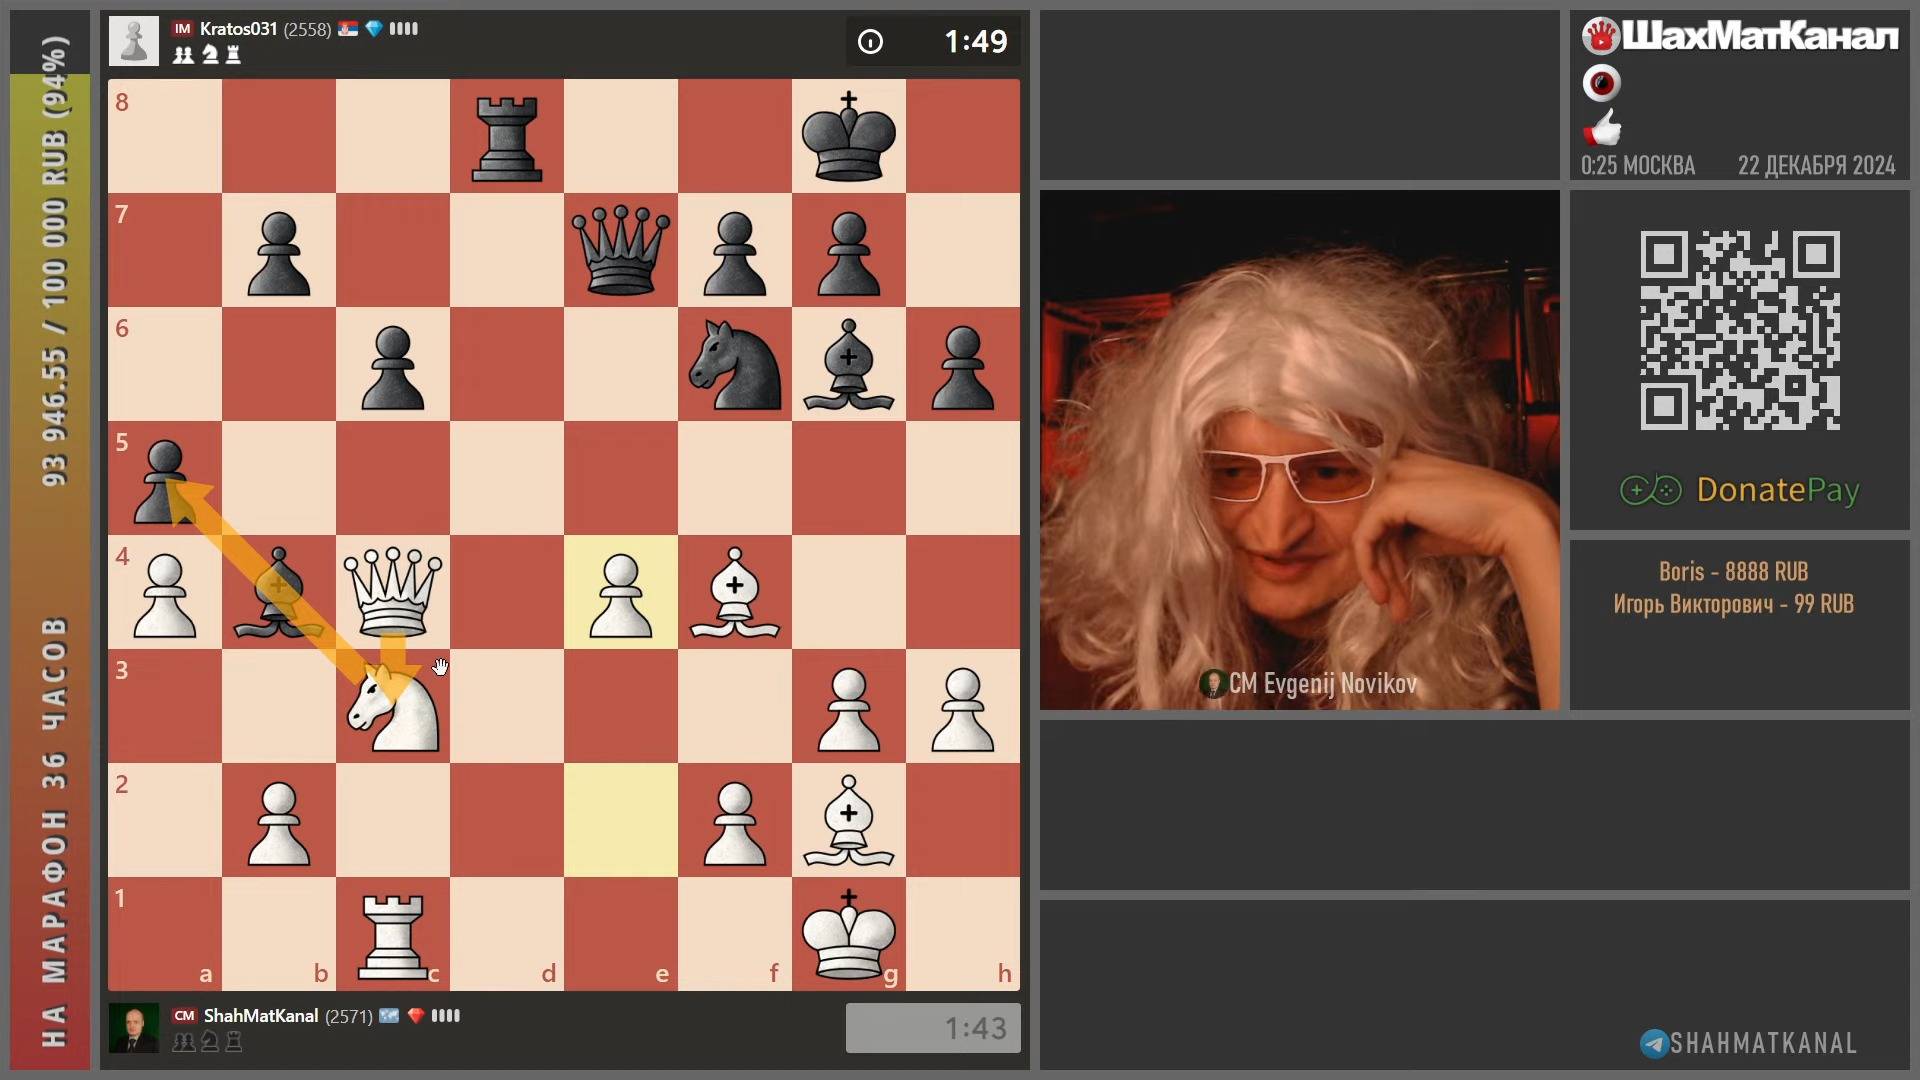Open the game info circle icon
1920x1080 pixels.
click(x=871, y=42)
